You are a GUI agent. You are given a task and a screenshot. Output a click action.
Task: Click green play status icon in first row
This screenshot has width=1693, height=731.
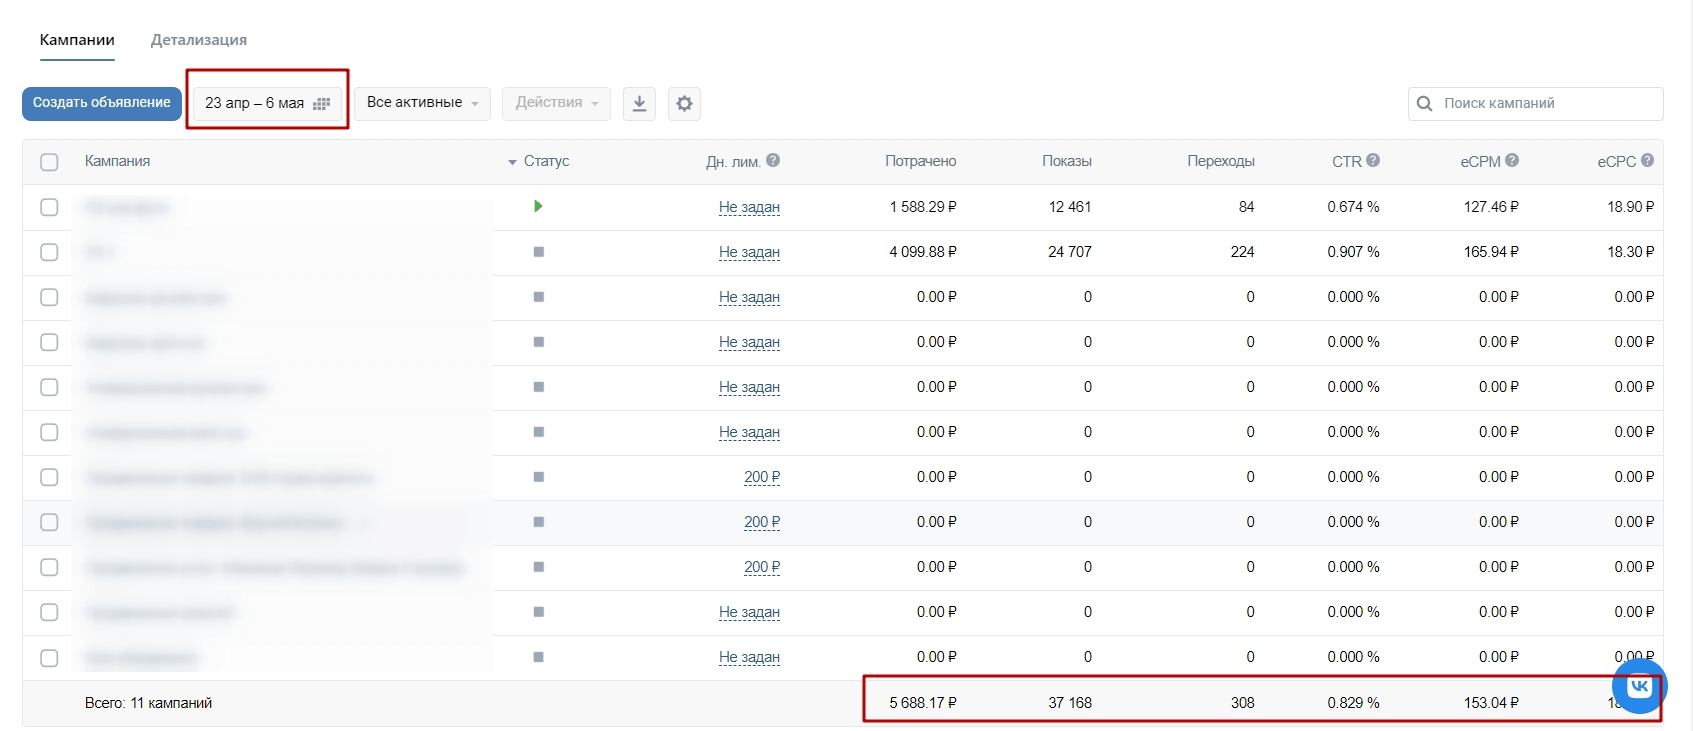tap(538, 206)
